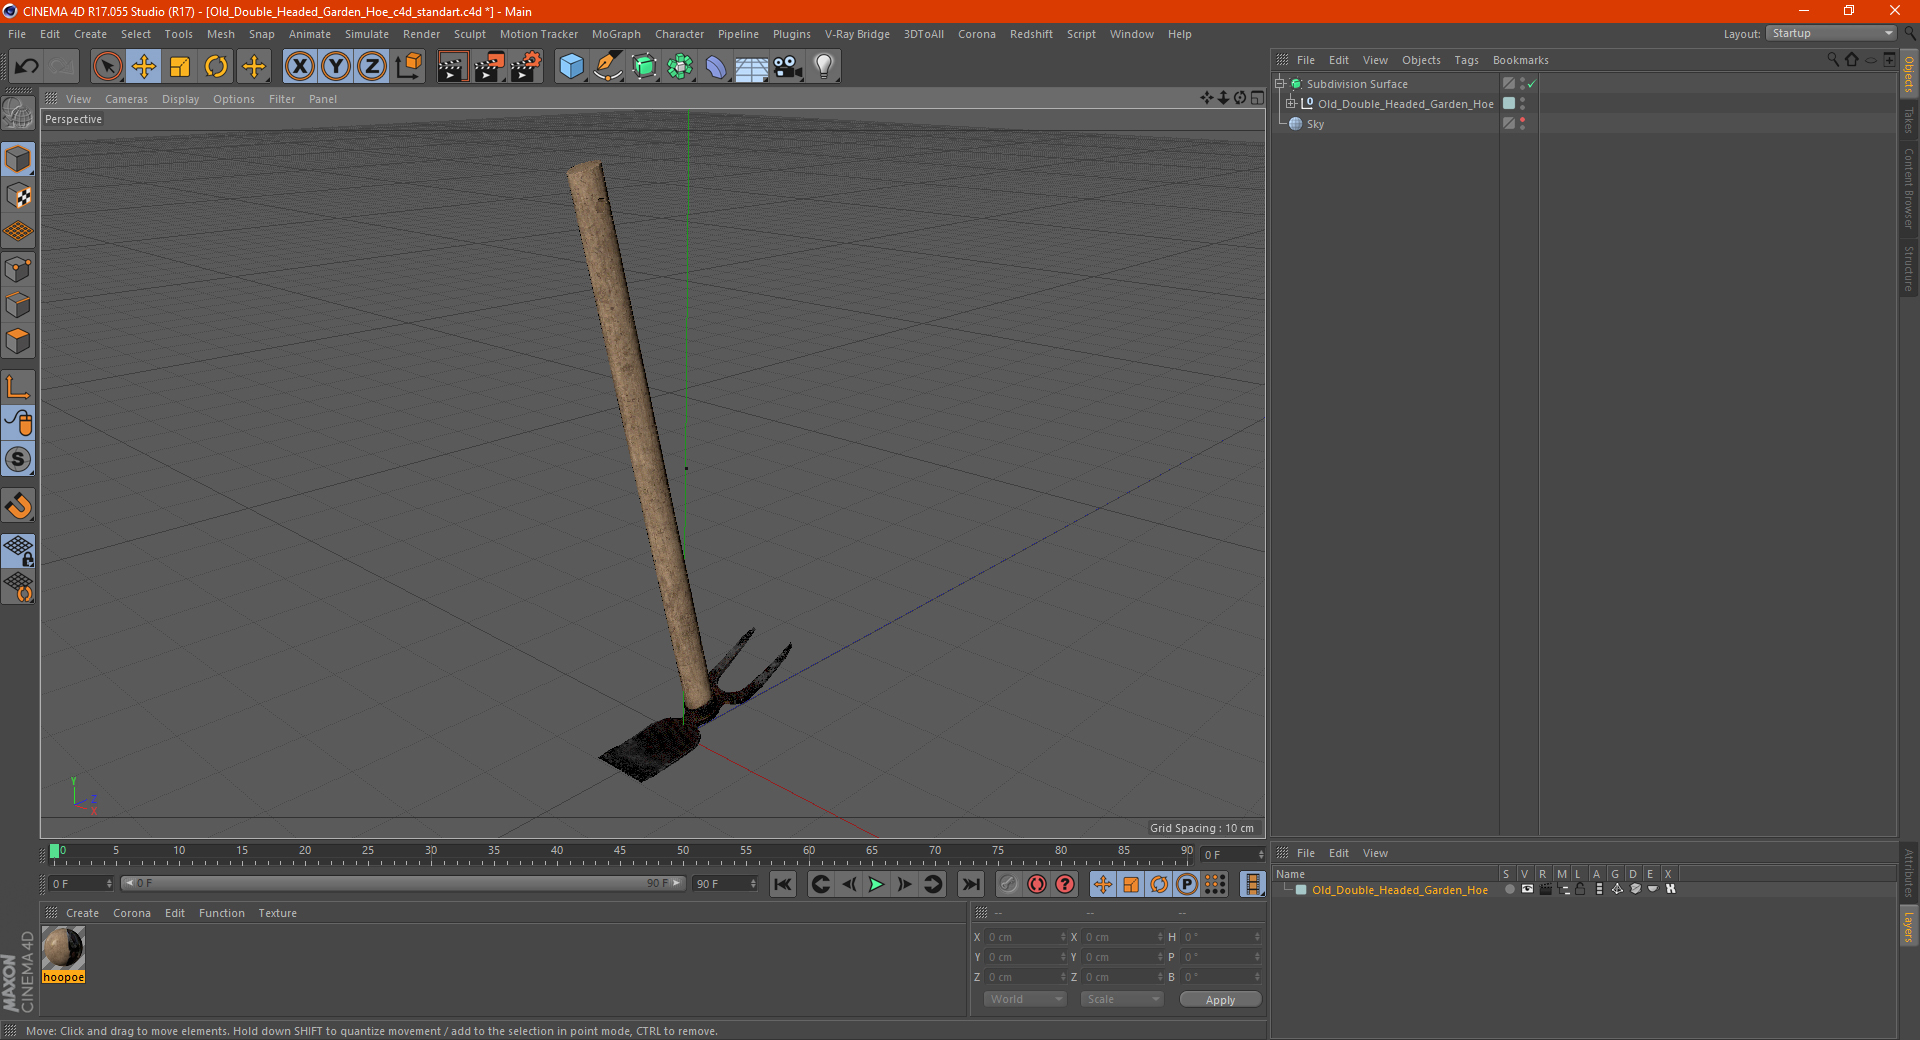
Task: Toggle X axis lock
Action: (299, 67)
